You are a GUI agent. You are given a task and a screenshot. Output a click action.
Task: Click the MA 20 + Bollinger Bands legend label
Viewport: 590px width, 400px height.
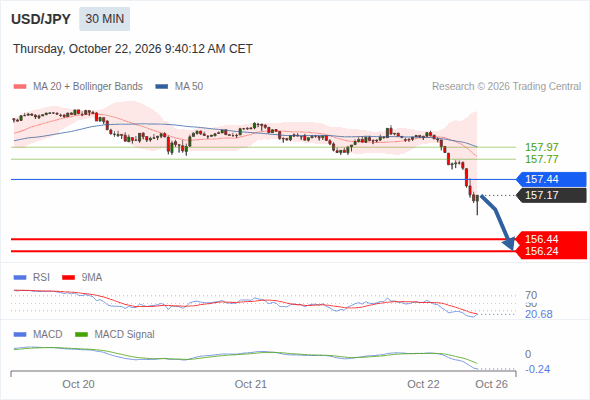click(88, 87)
